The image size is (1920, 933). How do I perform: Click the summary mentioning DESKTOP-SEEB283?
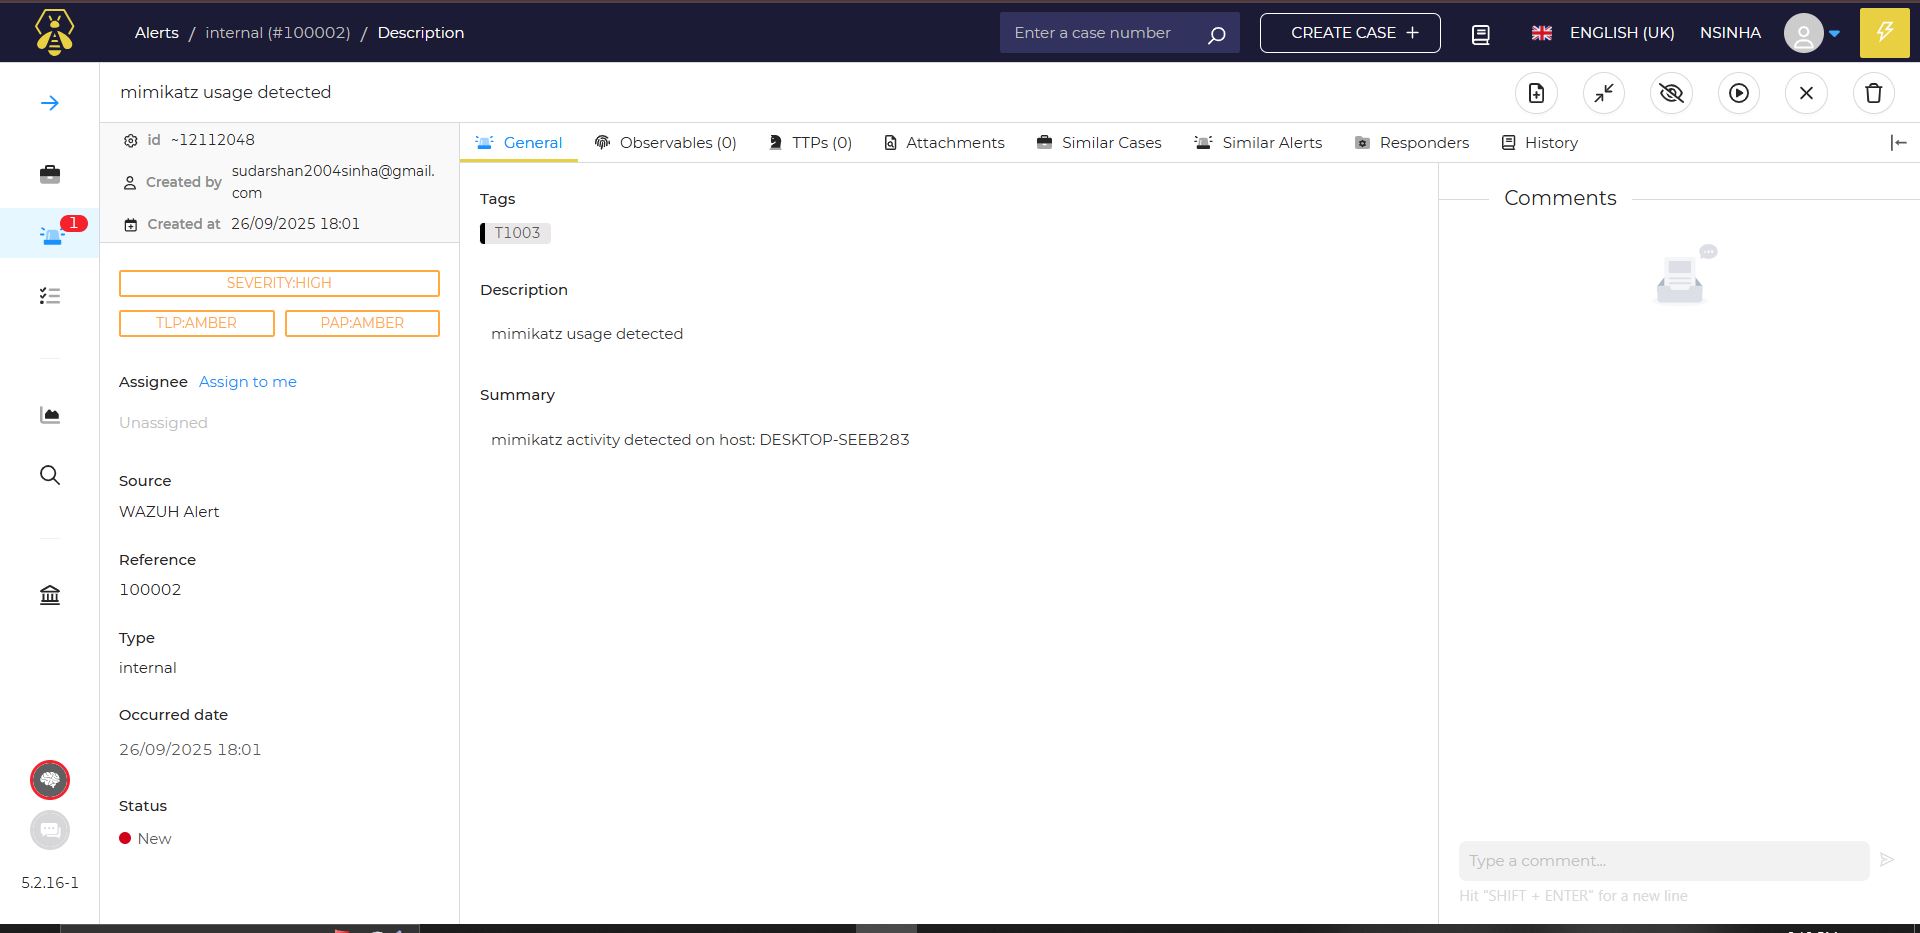[700, 440]
